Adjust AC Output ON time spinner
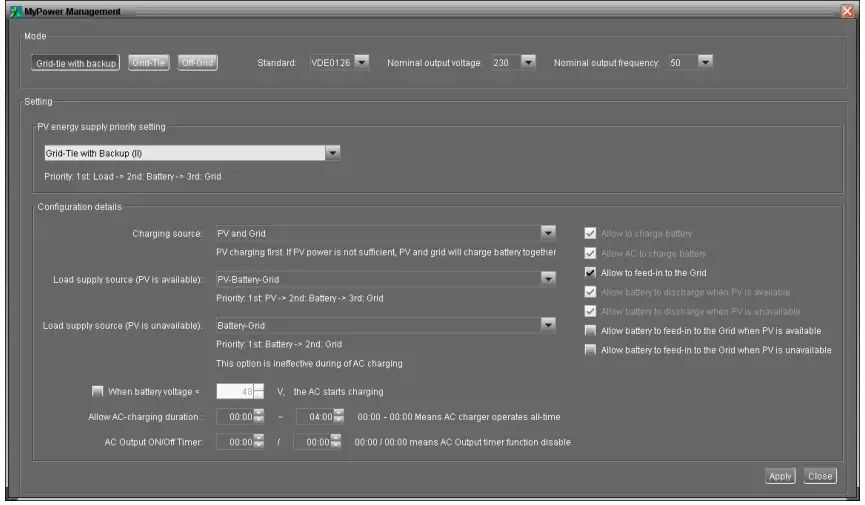 259,442
